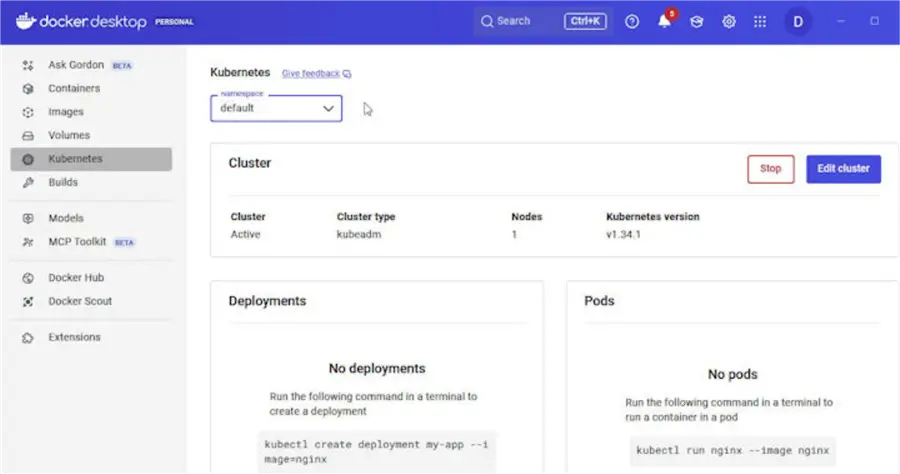Image resolution: width=900 pixels, height=474 pixels.
Task: Click the feedback external-link icon
Action: click(x=347, y=74)
